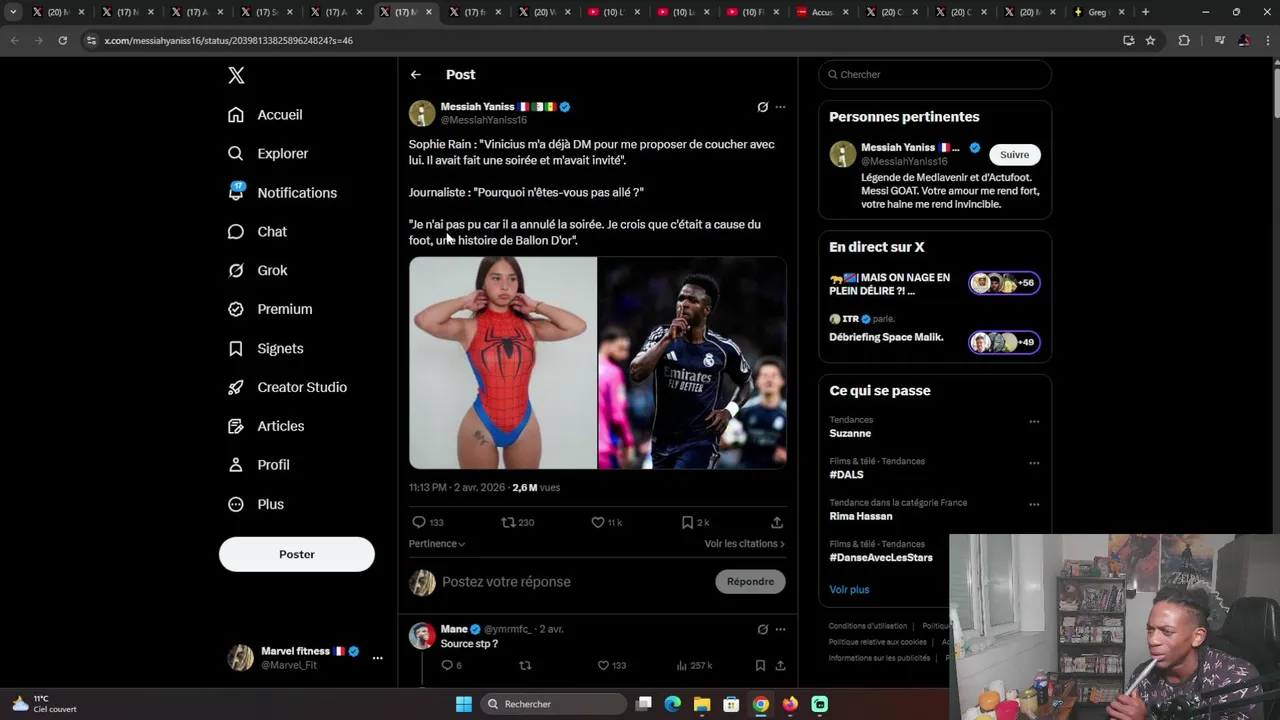This screenshot has width=1280, height=720.
Task: Click the Poster button
Action: coord(297,554)
